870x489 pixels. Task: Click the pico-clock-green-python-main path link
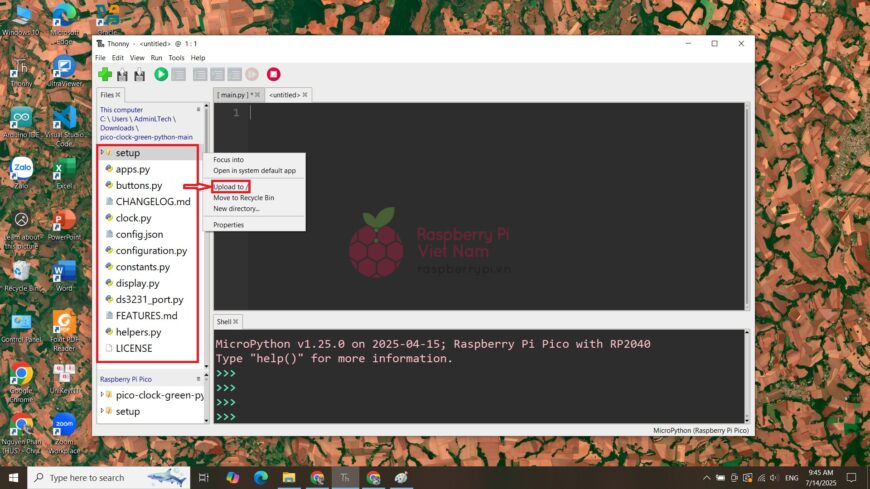point(146,137)
